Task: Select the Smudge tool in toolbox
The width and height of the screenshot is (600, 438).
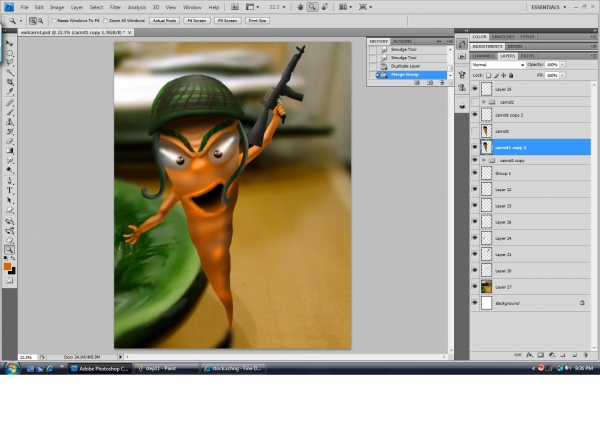Action: [10, 160]
